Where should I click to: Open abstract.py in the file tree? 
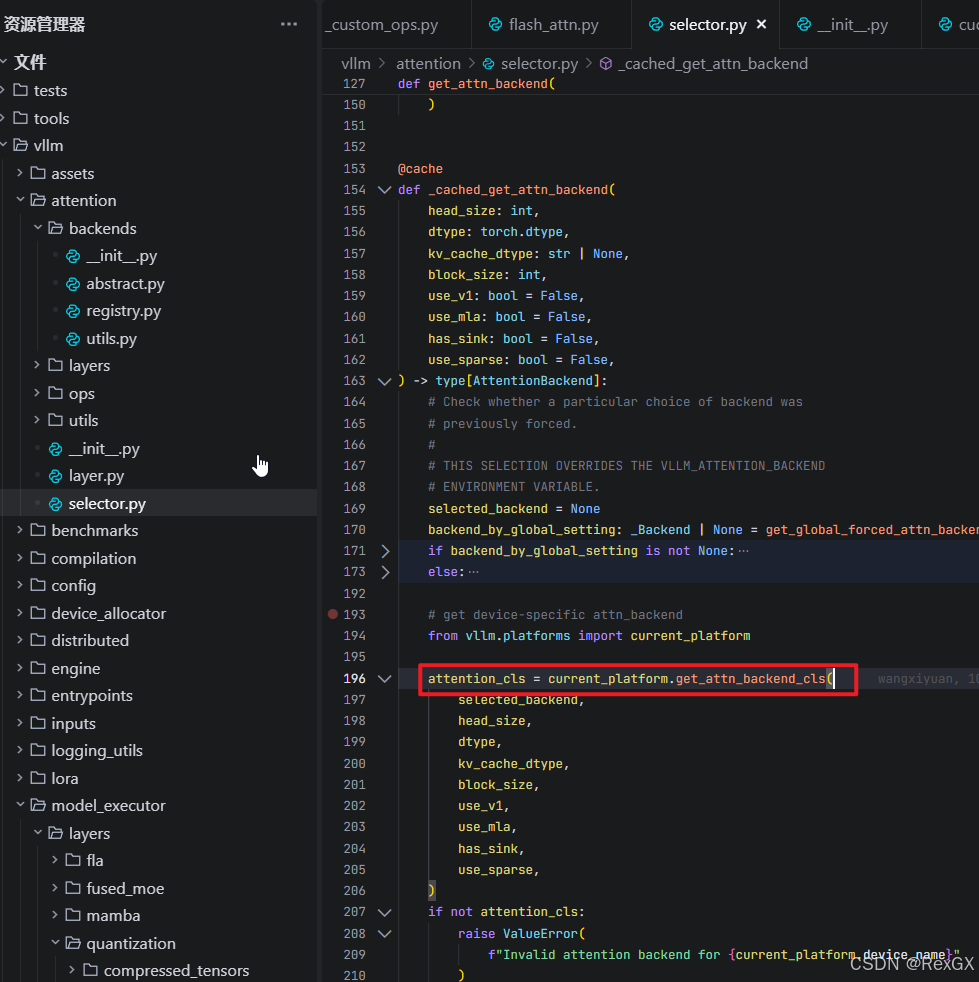click(x=125, y=284)
